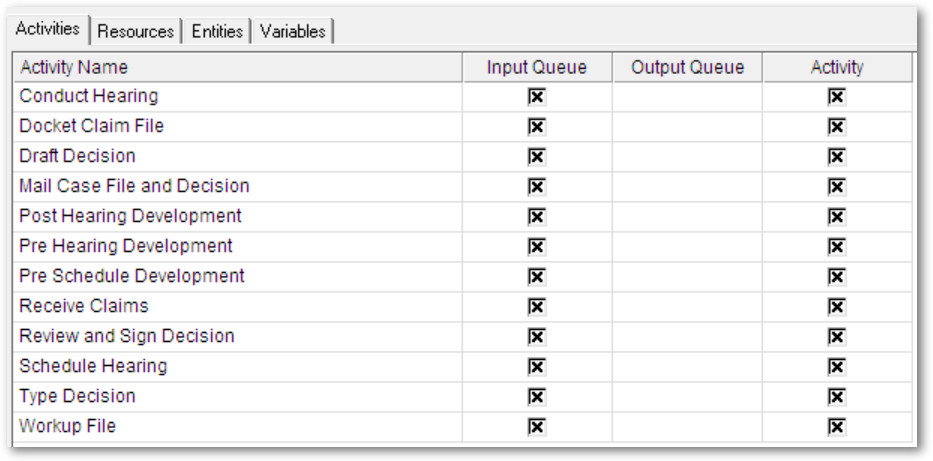Select the Type Decision row name
The width and height of the screenshot is (933, 461).
click(77, 396)
